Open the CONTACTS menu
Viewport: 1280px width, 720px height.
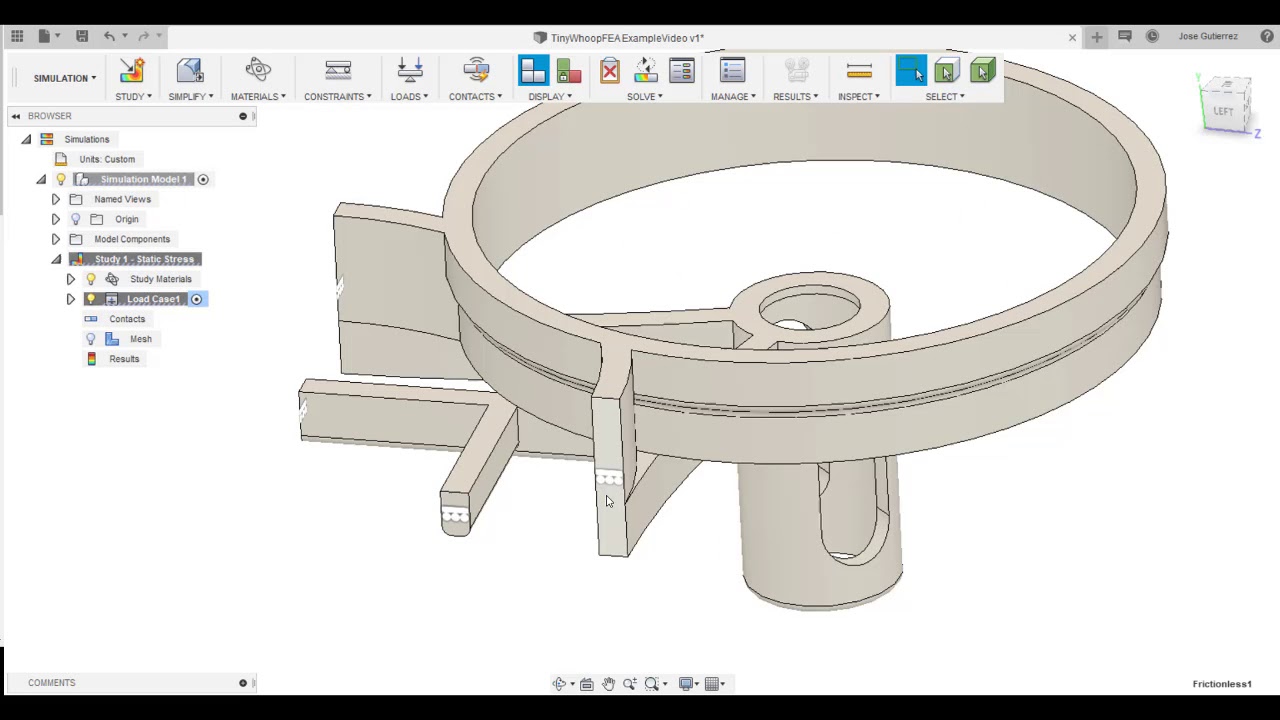pos(475,96)
